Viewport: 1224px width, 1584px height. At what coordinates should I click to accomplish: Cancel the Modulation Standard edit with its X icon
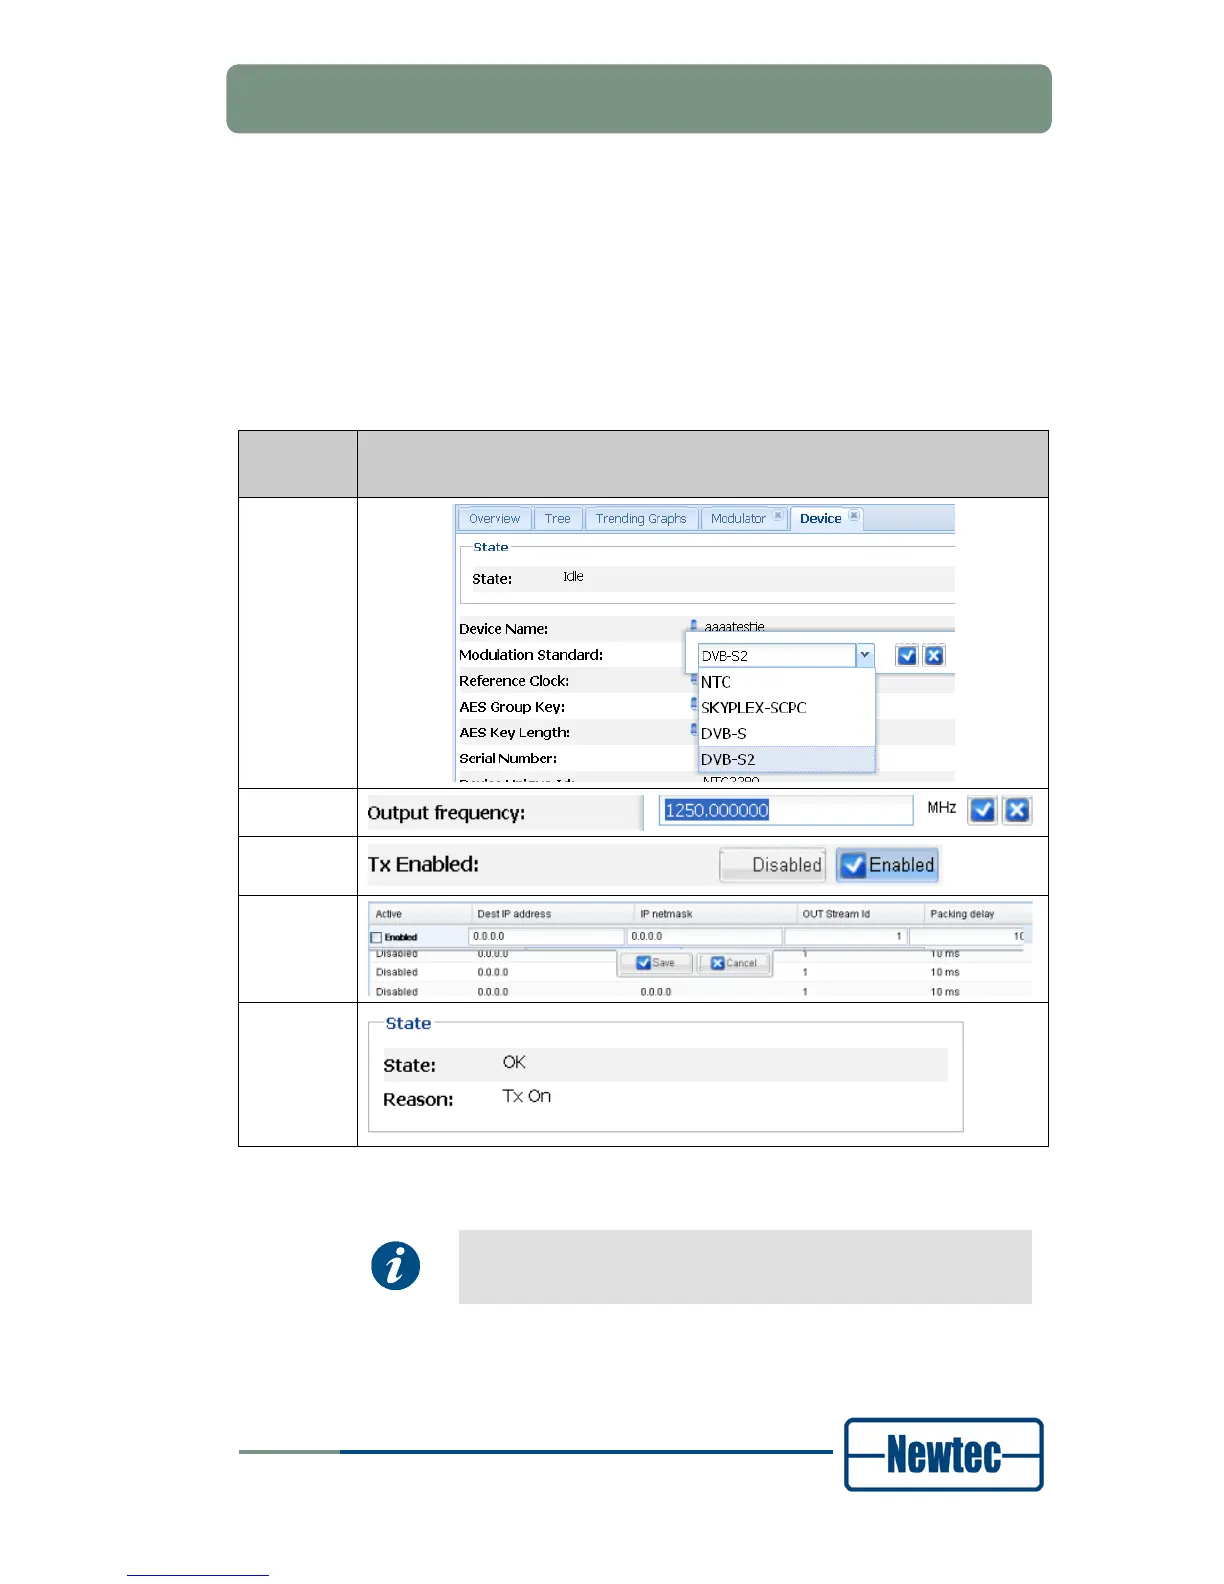933,656
